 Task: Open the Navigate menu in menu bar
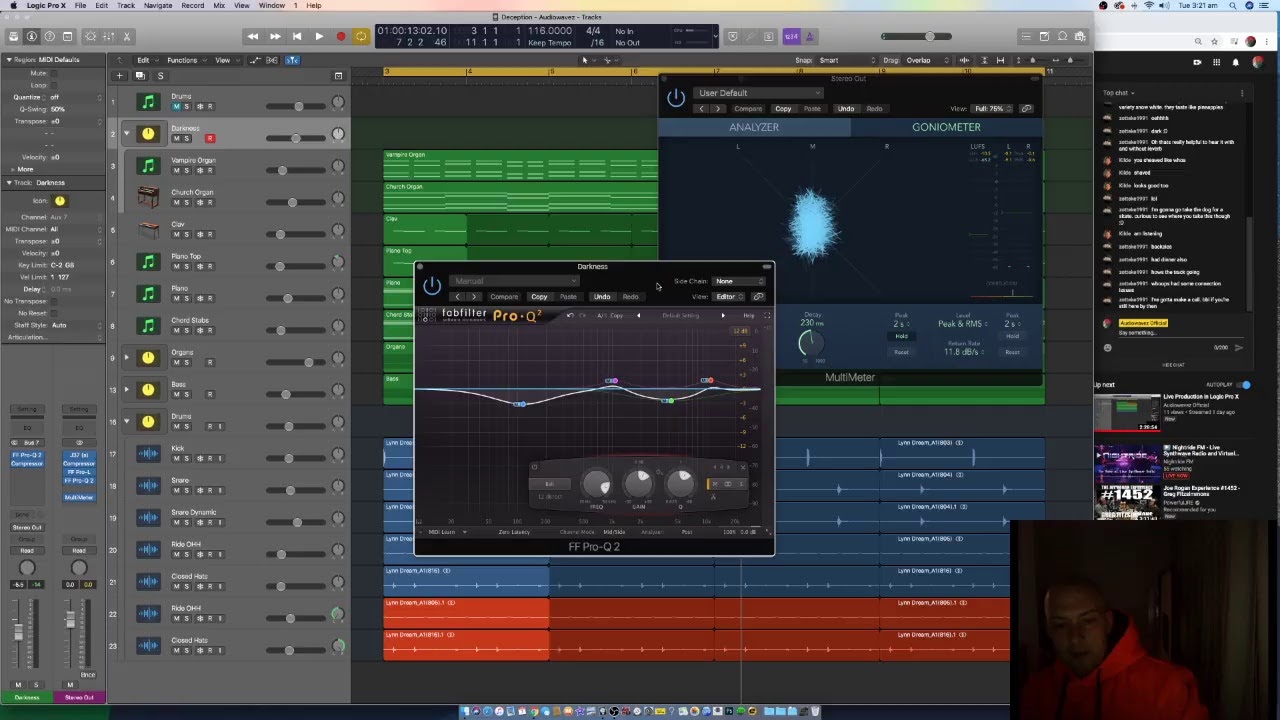point(158,5)
